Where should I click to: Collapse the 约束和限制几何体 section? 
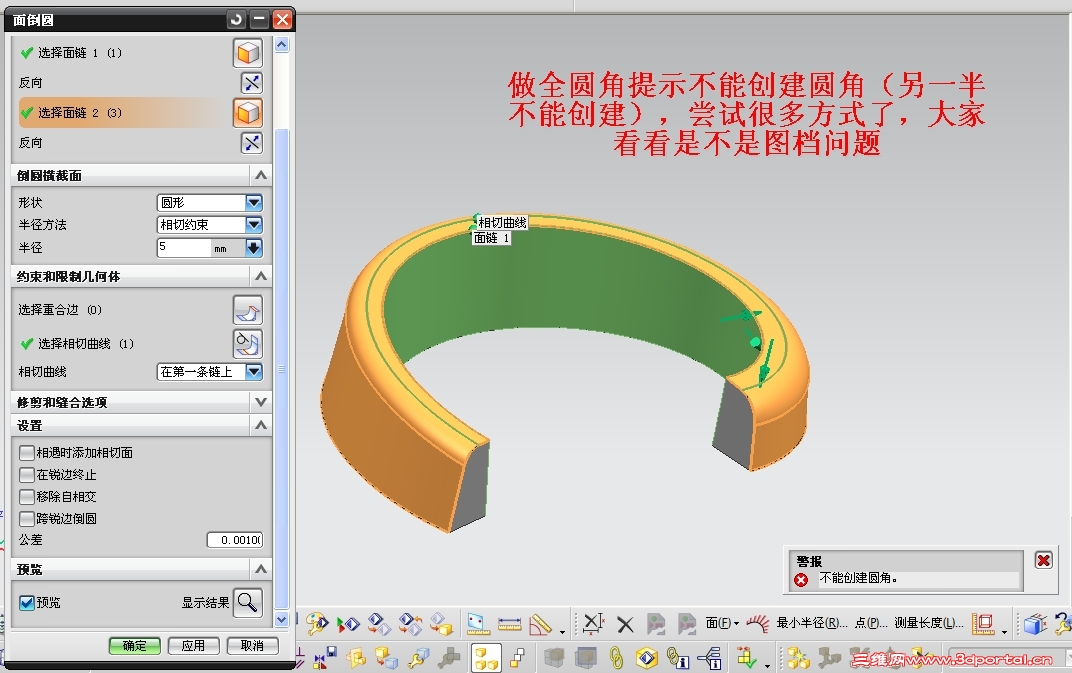pos(260,276)
